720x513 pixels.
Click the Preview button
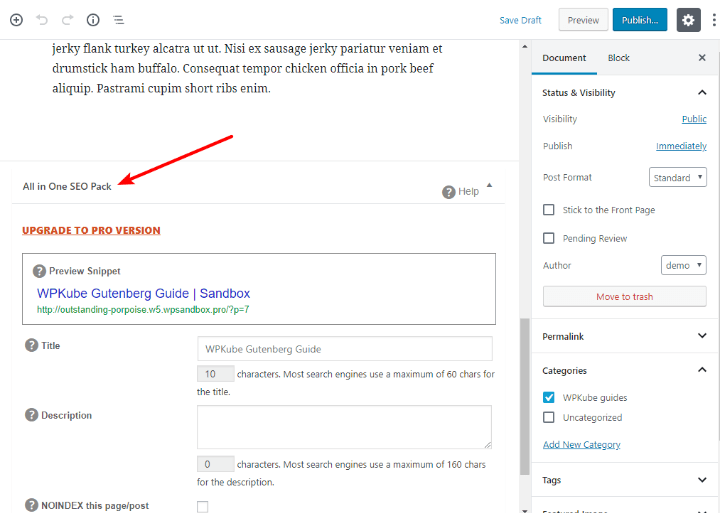[x=583, y=20]
